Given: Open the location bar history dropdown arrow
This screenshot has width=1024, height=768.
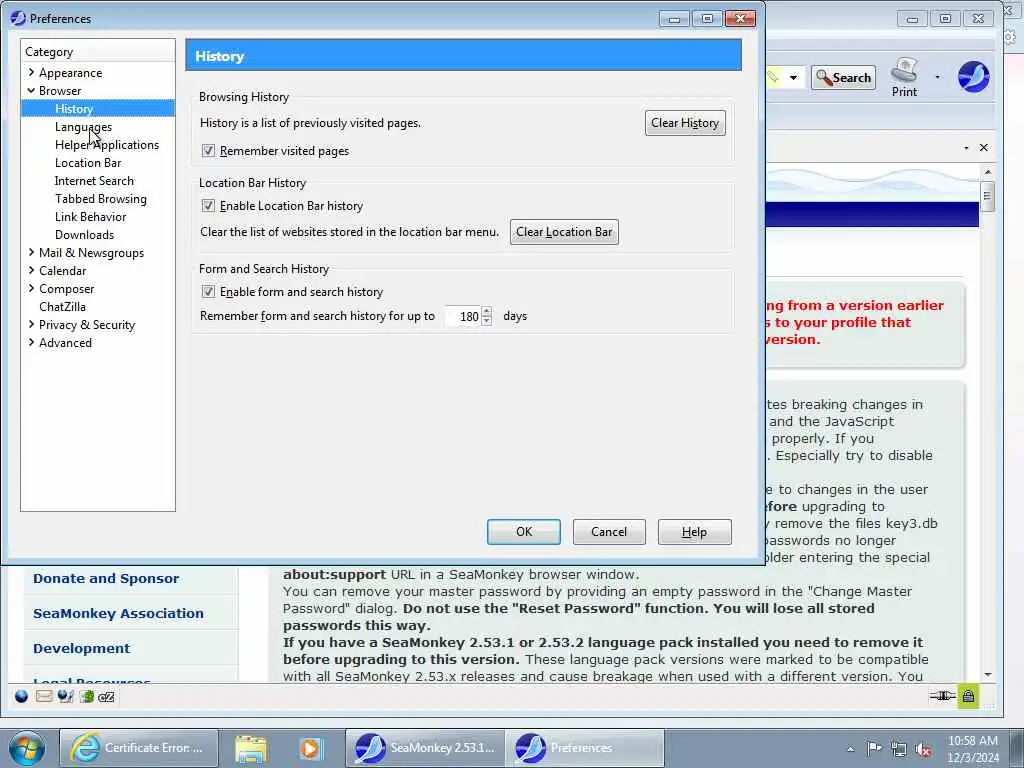Looking at the screenshot, I should coord(793,78).
